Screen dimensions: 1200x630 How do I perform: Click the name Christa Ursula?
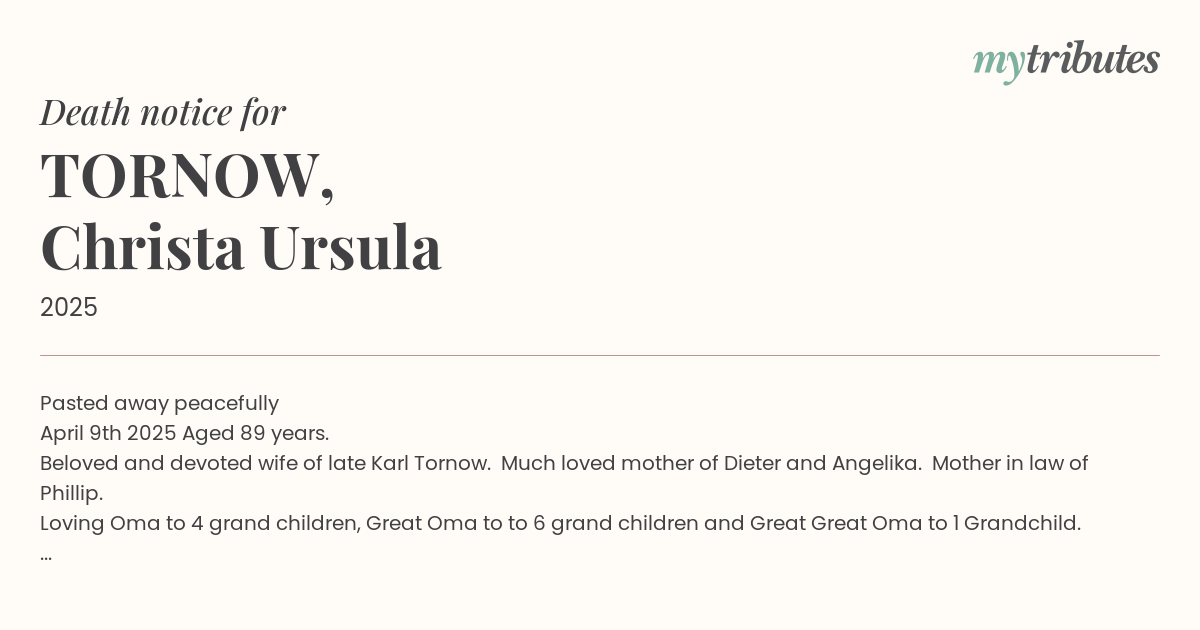(x=241, y=247)
